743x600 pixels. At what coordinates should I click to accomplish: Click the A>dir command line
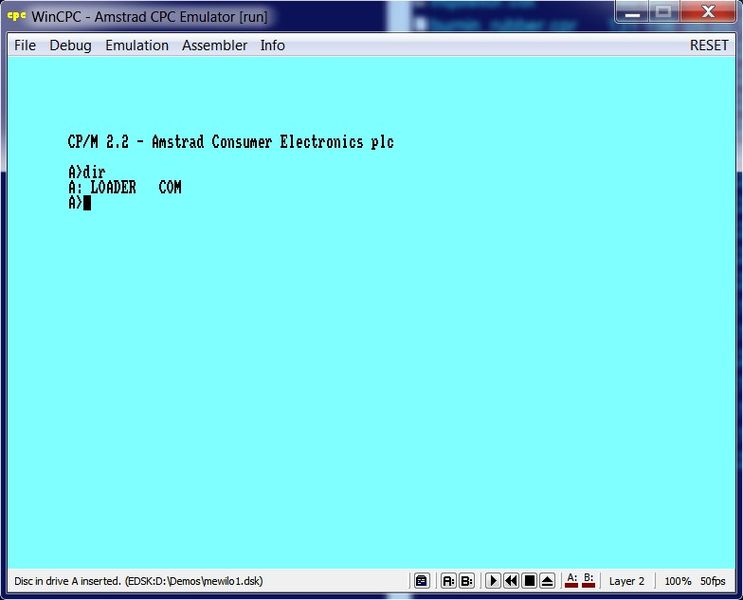pos(87,172)
